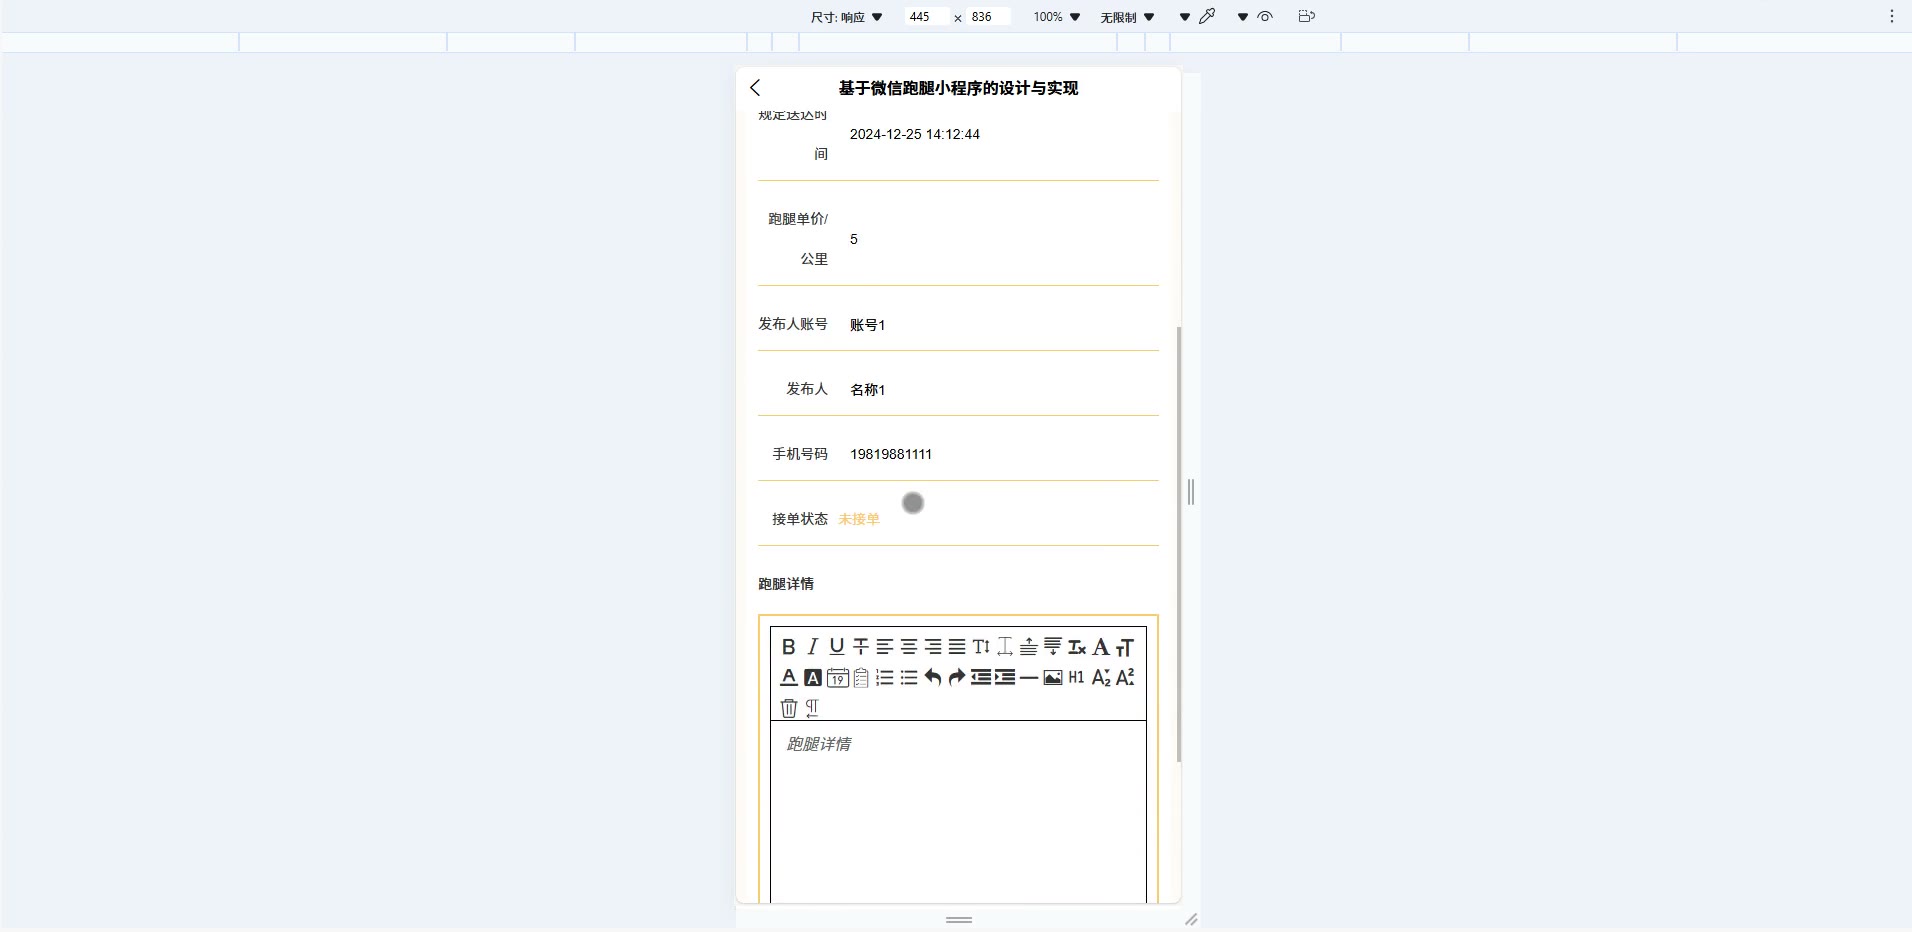Open dropdown arrow beside the eyedropper
This screenshot has width=1912, height=932.
[1185, 17]
